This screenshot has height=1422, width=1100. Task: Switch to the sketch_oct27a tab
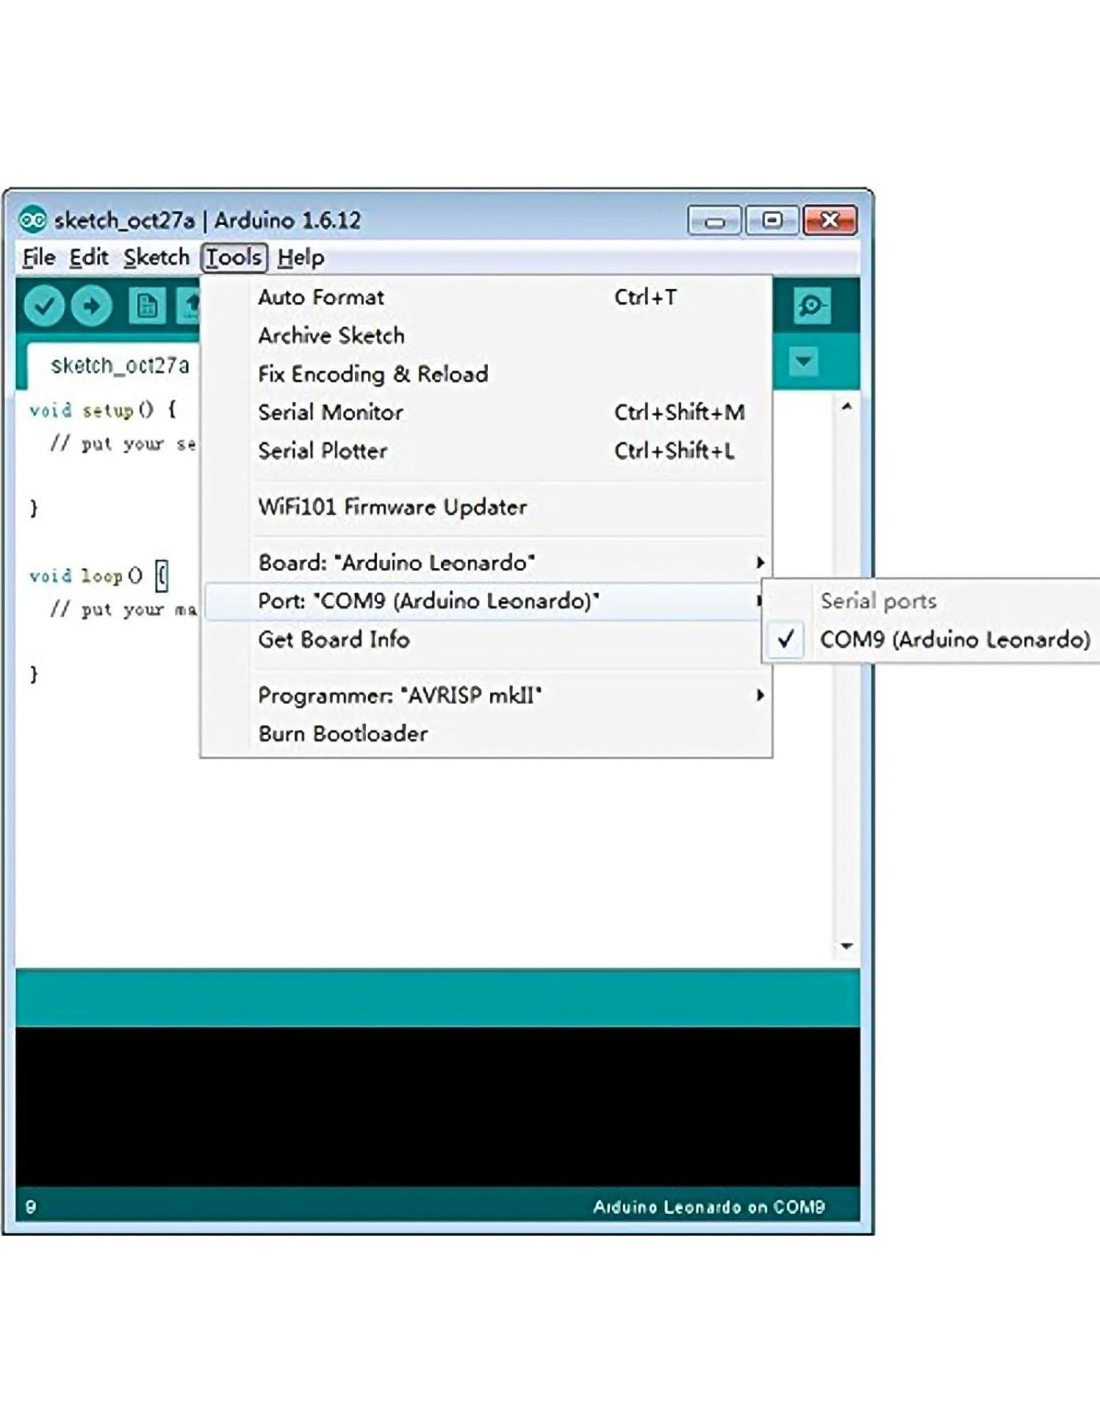[x=119, y=366]
